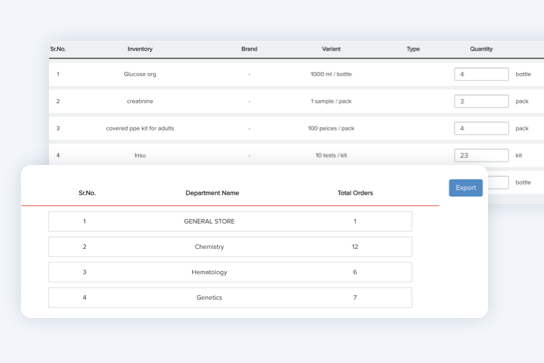Screen dimensions: 544x363
Task: Click total orders value 6 for Hematology
Action: tap(355, 272)
